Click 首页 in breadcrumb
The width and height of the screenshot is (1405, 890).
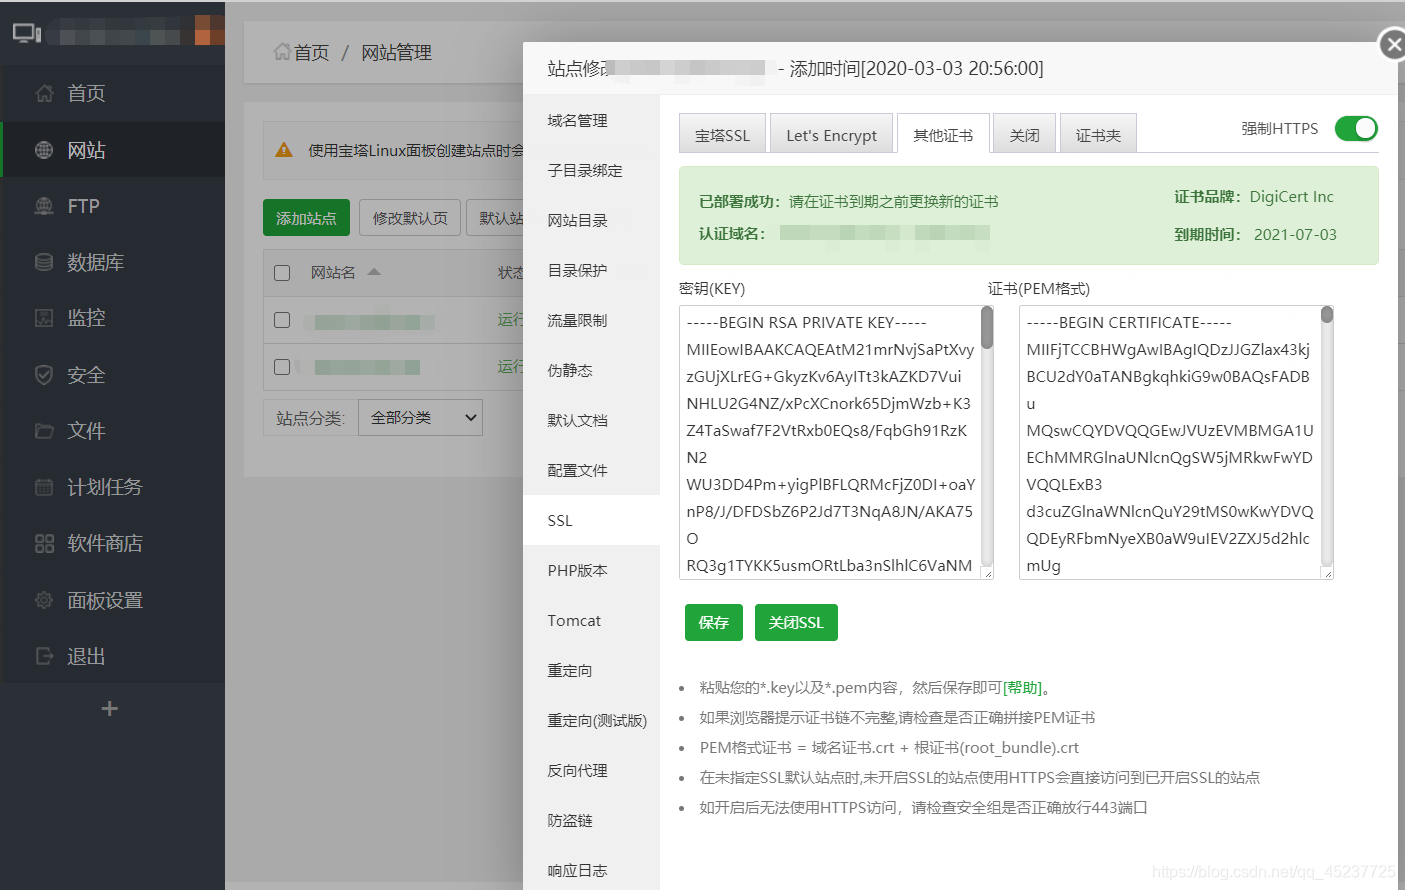(x=311, y=52)
